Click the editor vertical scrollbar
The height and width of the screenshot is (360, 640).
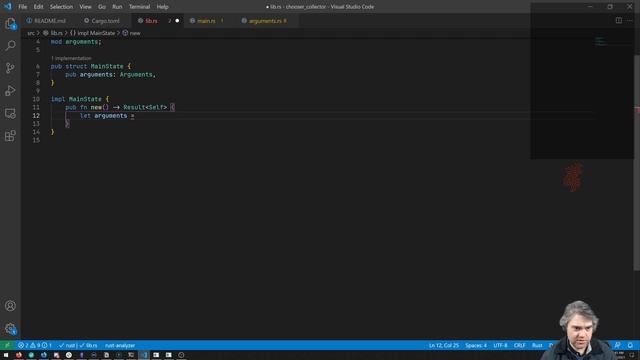pos(637,162)
